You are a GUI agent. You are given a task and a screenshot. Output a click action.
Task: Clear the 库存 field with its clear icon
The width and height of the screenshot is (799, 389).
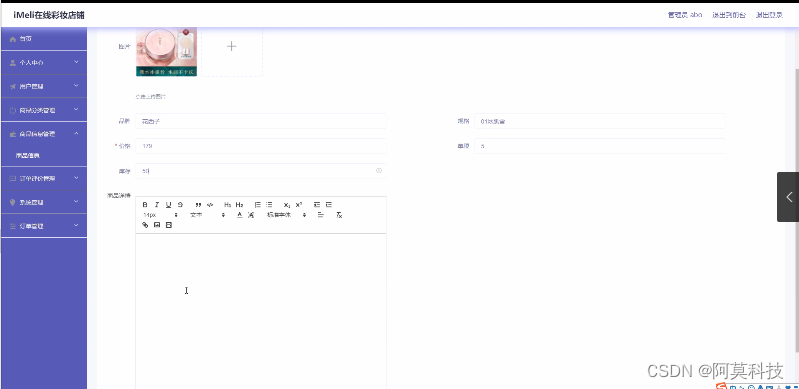pos(379,171)
